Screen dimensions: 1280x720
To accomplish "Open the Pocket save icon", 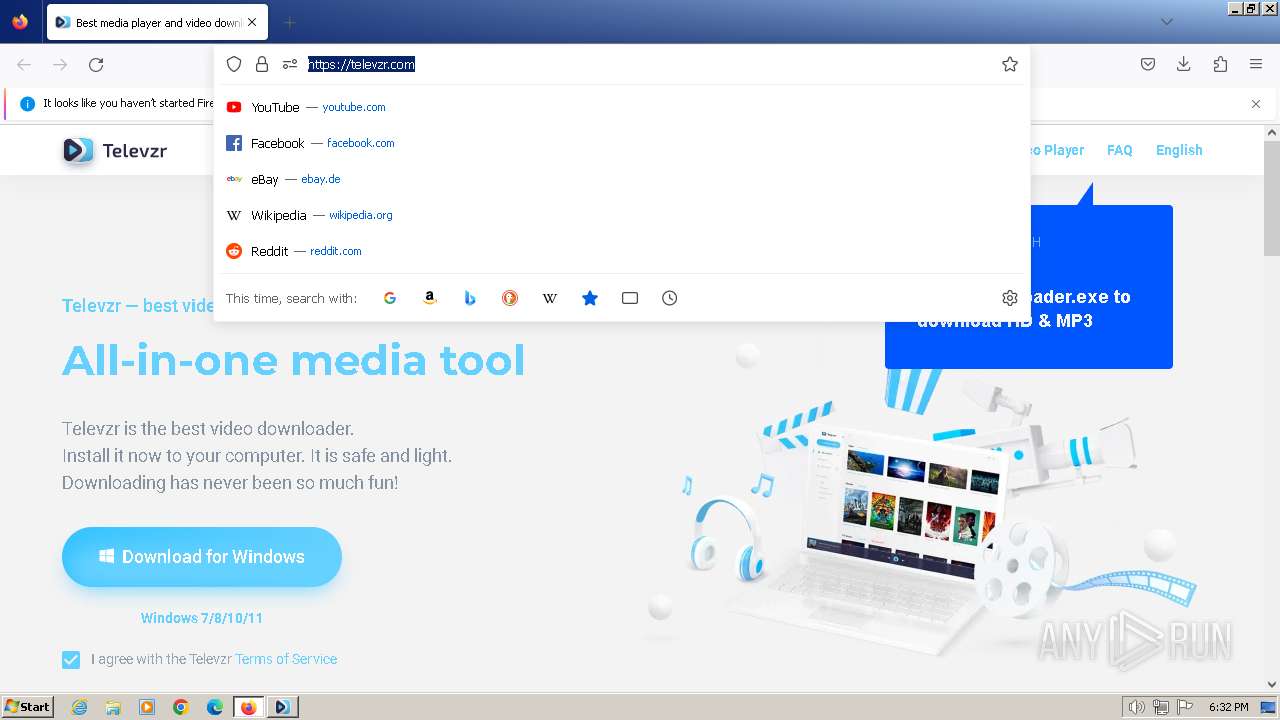I will coord(1148,64).
